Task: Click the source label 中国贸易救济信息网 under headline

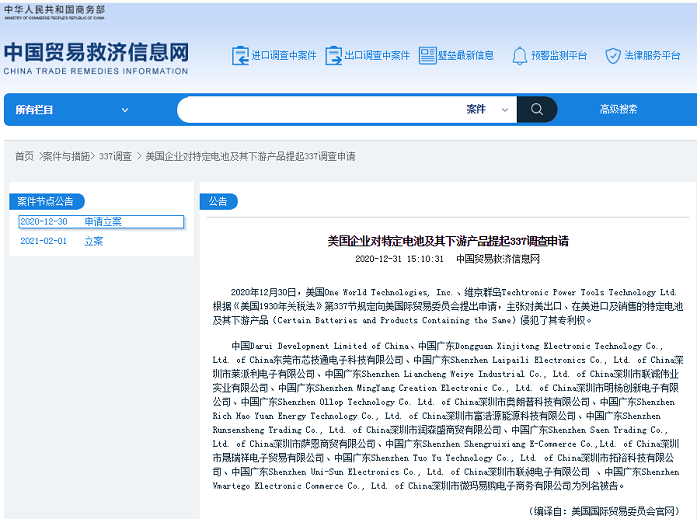Action: pyautogui.click(x=498, y=259)
